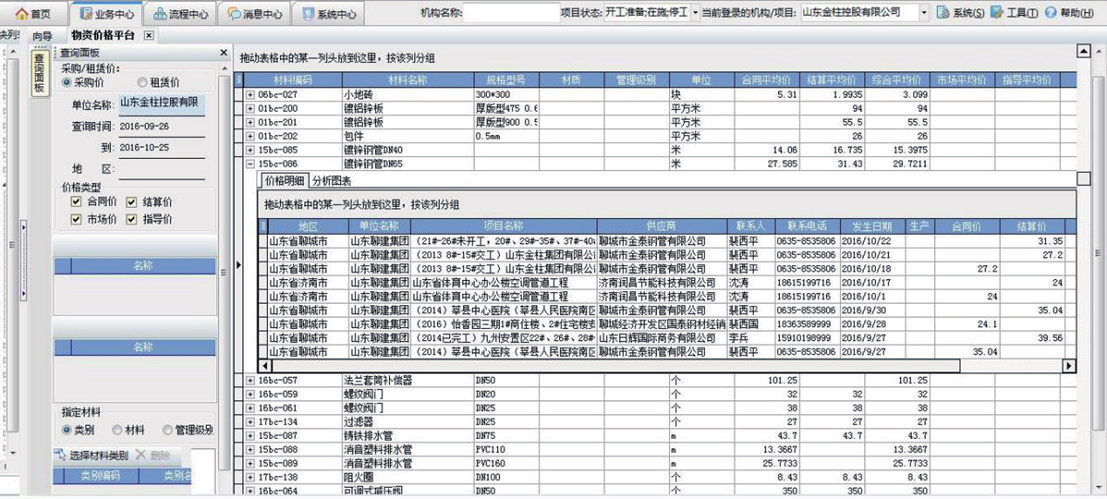Open the 项目状态 dropdown arrow

click(x=696, y=13)
